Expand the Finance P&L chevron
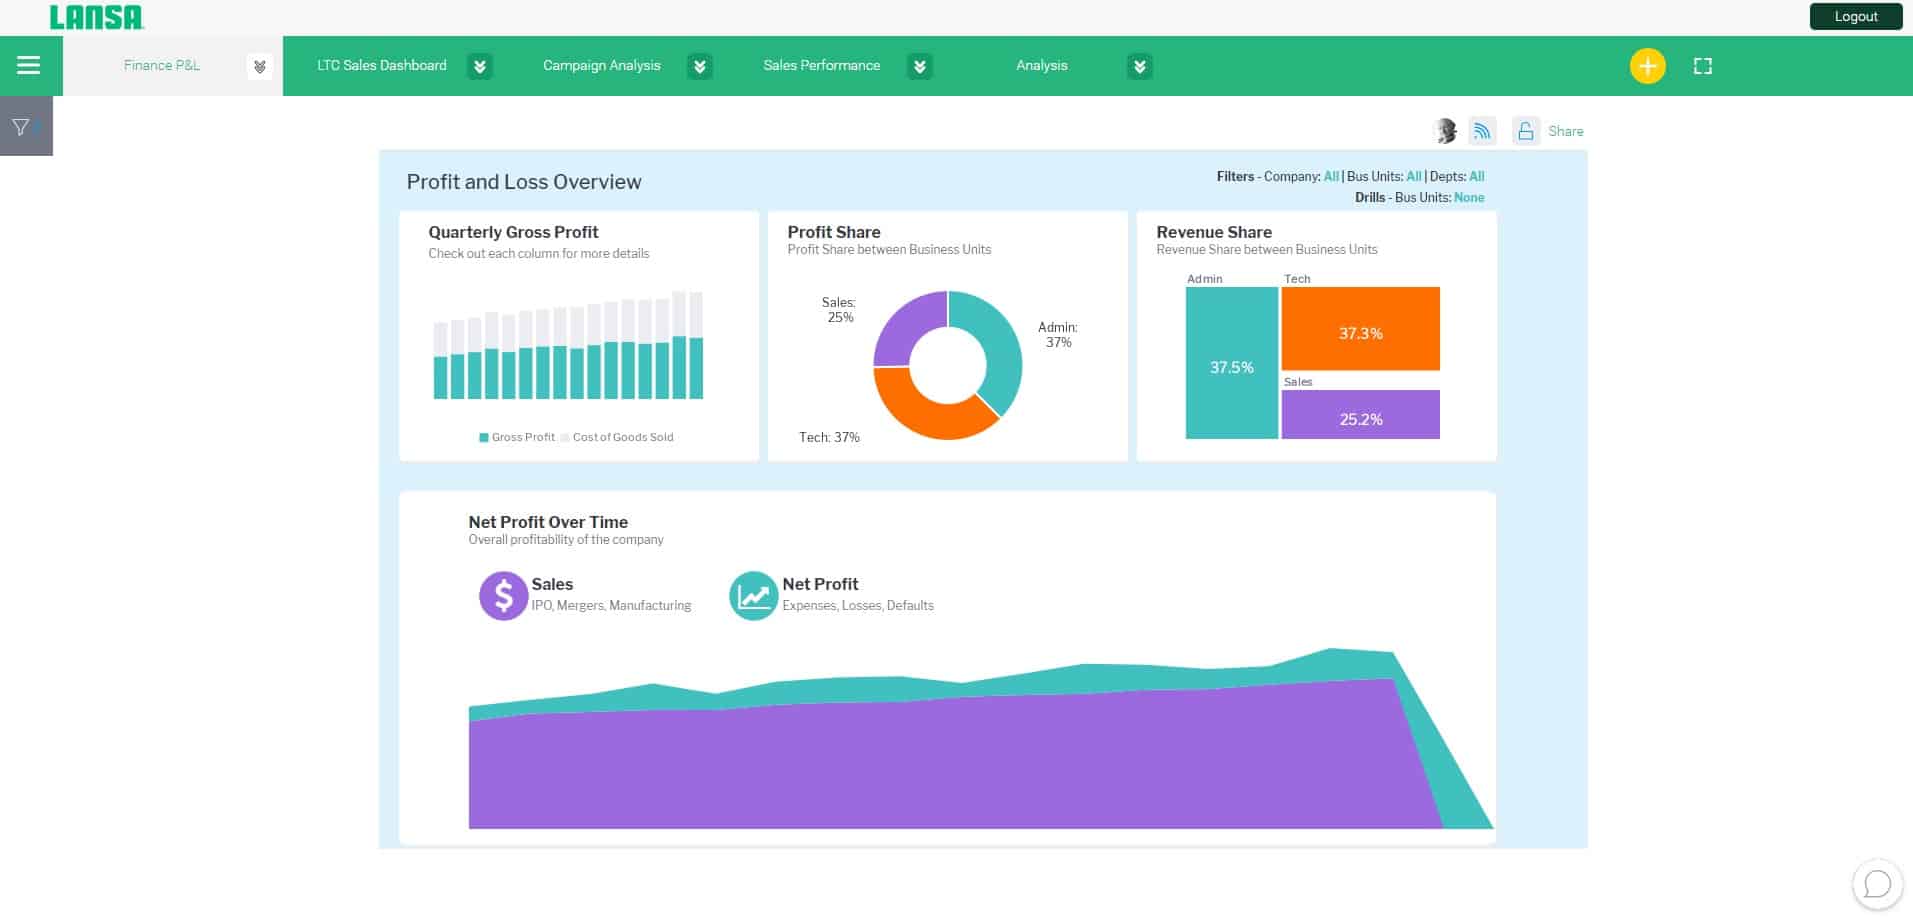Screen dimensions: 1913x917 260,66
